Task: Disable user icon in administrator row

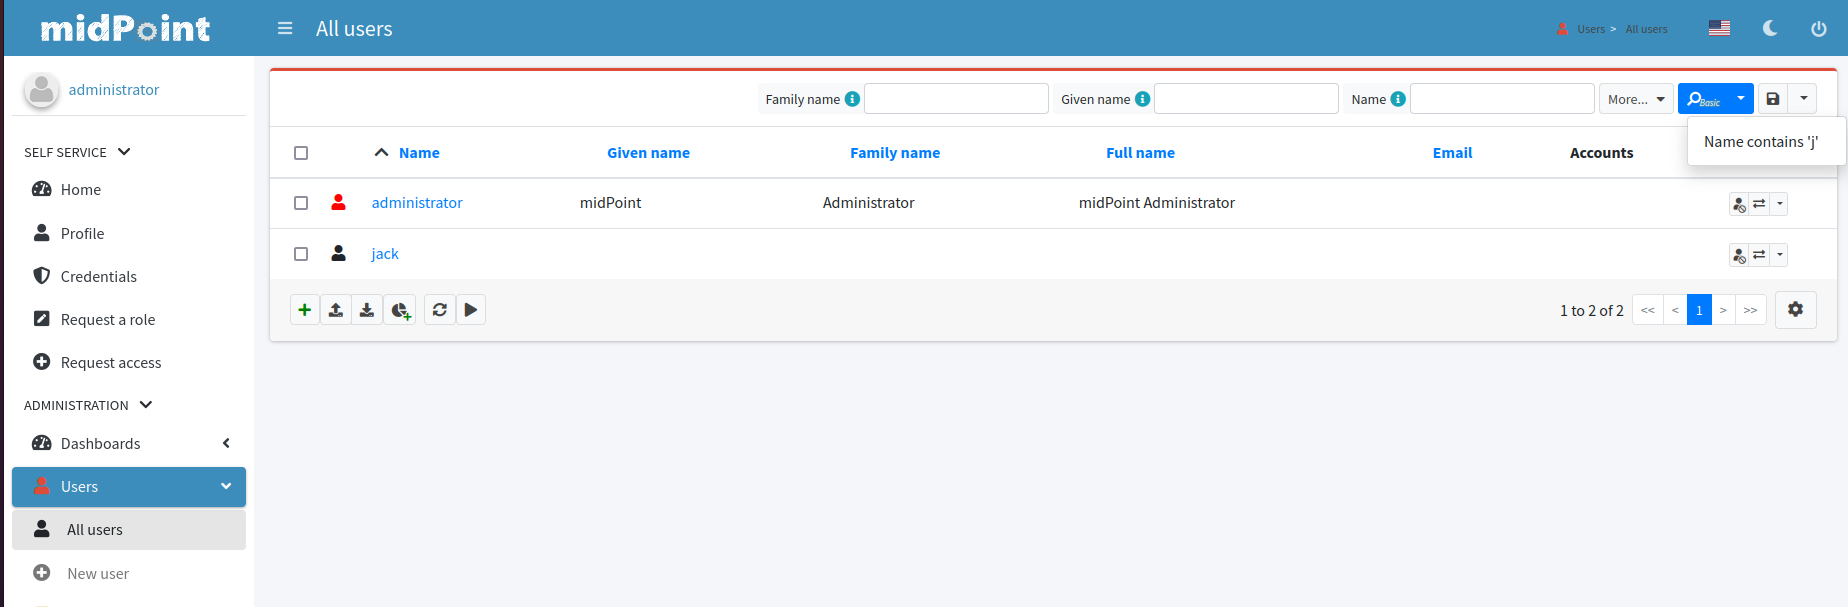Action: (x=1739, y=204)
